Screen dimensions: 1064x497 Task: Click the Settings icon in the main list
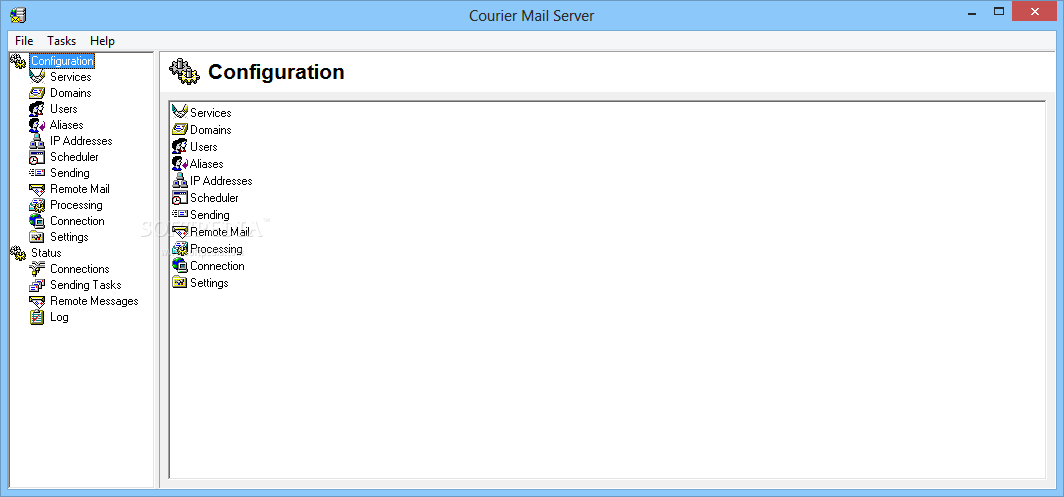pyautogui.click(x=180, y=282)
